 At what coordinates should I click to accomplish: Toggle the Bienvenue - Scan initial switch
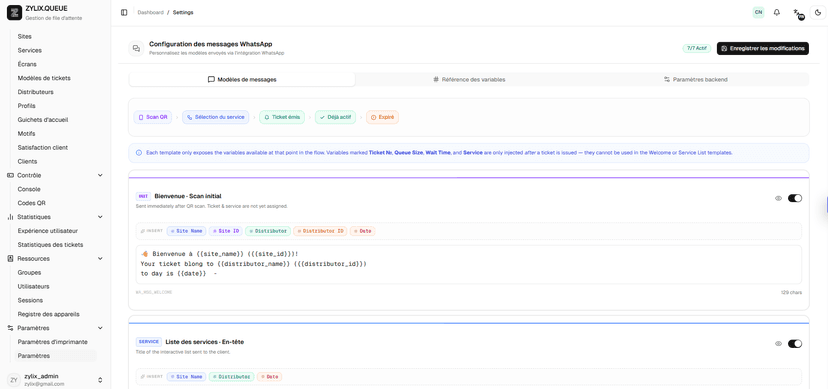point(795,198)
